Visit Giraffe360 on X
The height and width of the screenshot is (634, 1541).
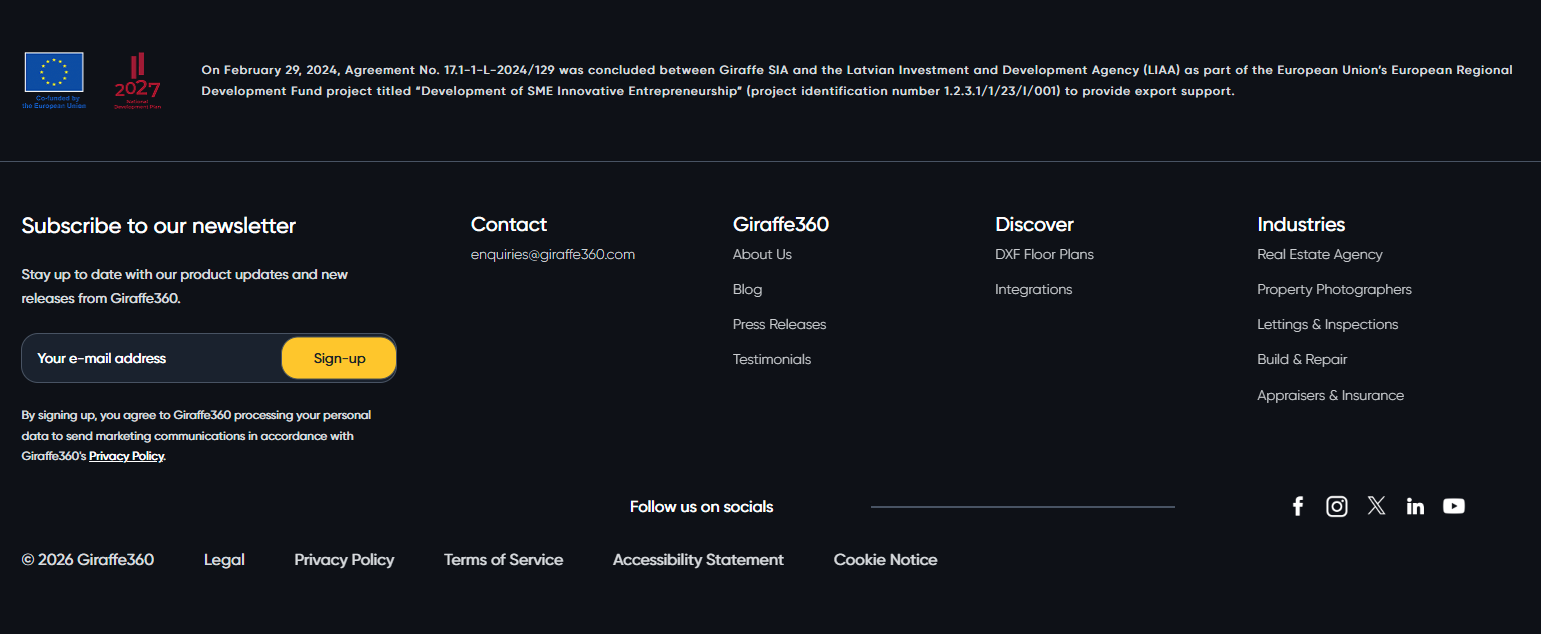1376,506
